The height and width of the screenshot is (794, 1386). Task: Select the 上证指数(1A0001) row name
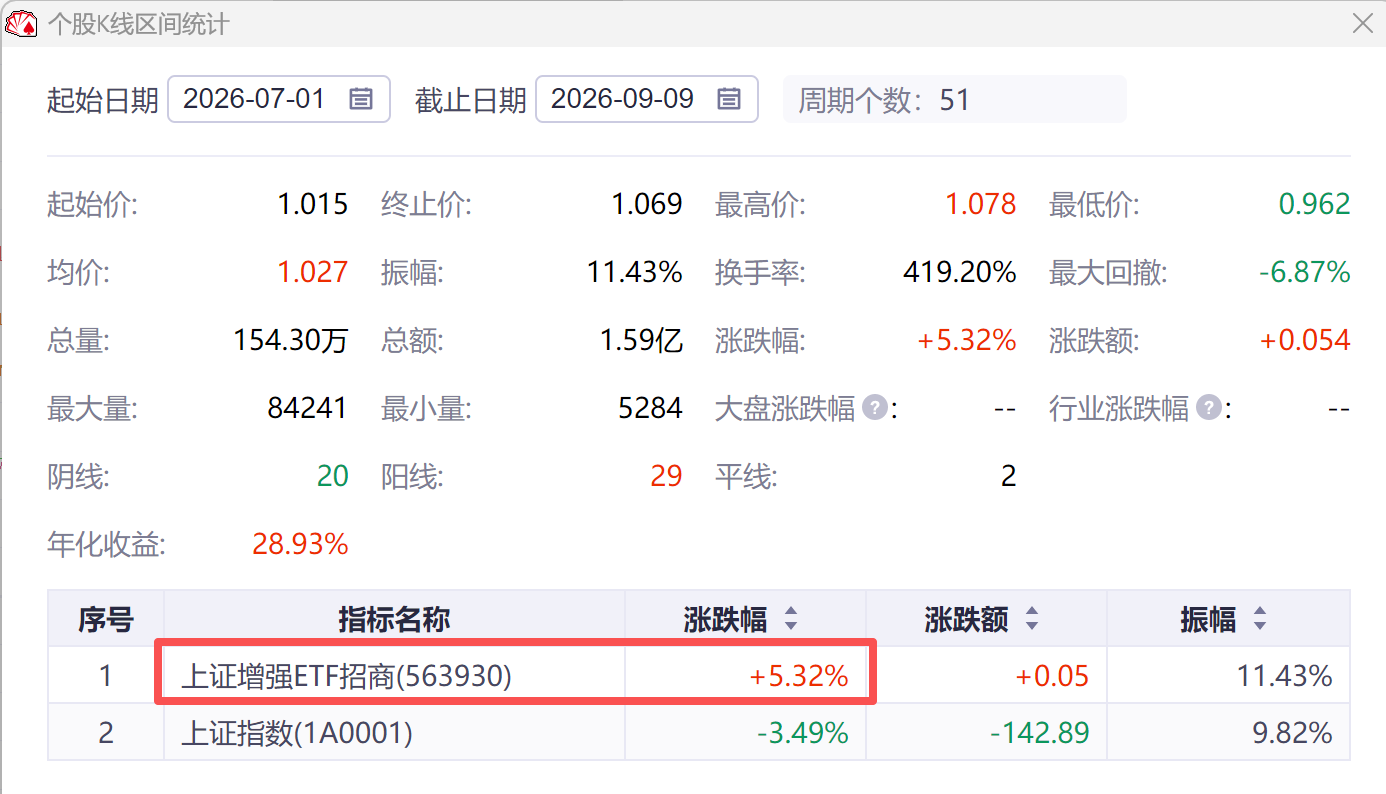[x=297, y=734]
